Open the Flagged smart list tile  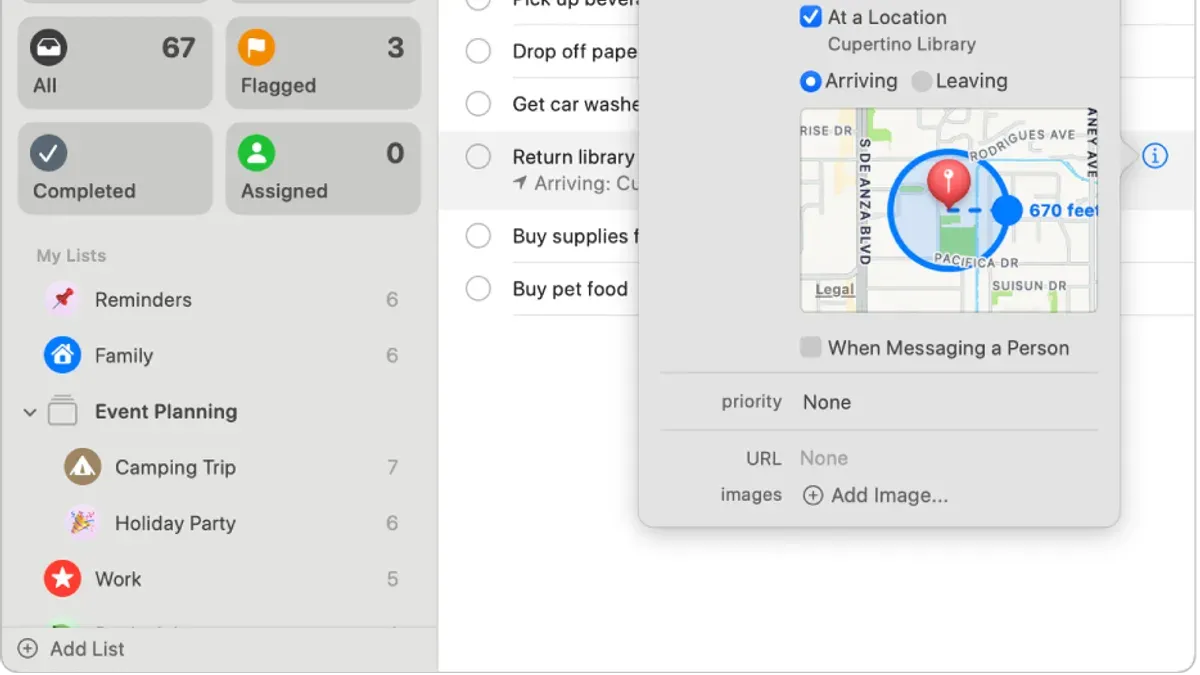click(x=323, y=63)
